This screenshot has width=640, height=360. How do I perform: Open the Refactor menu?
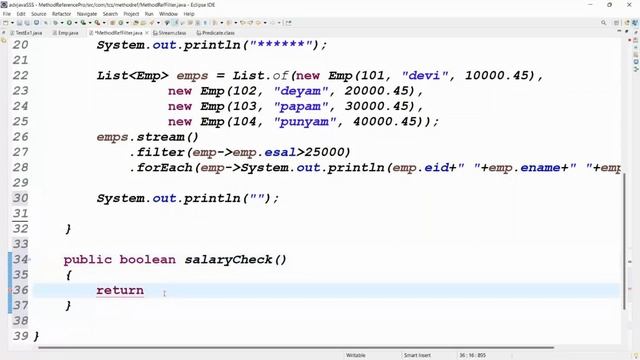pyautogui.click(x=61, y=14)
